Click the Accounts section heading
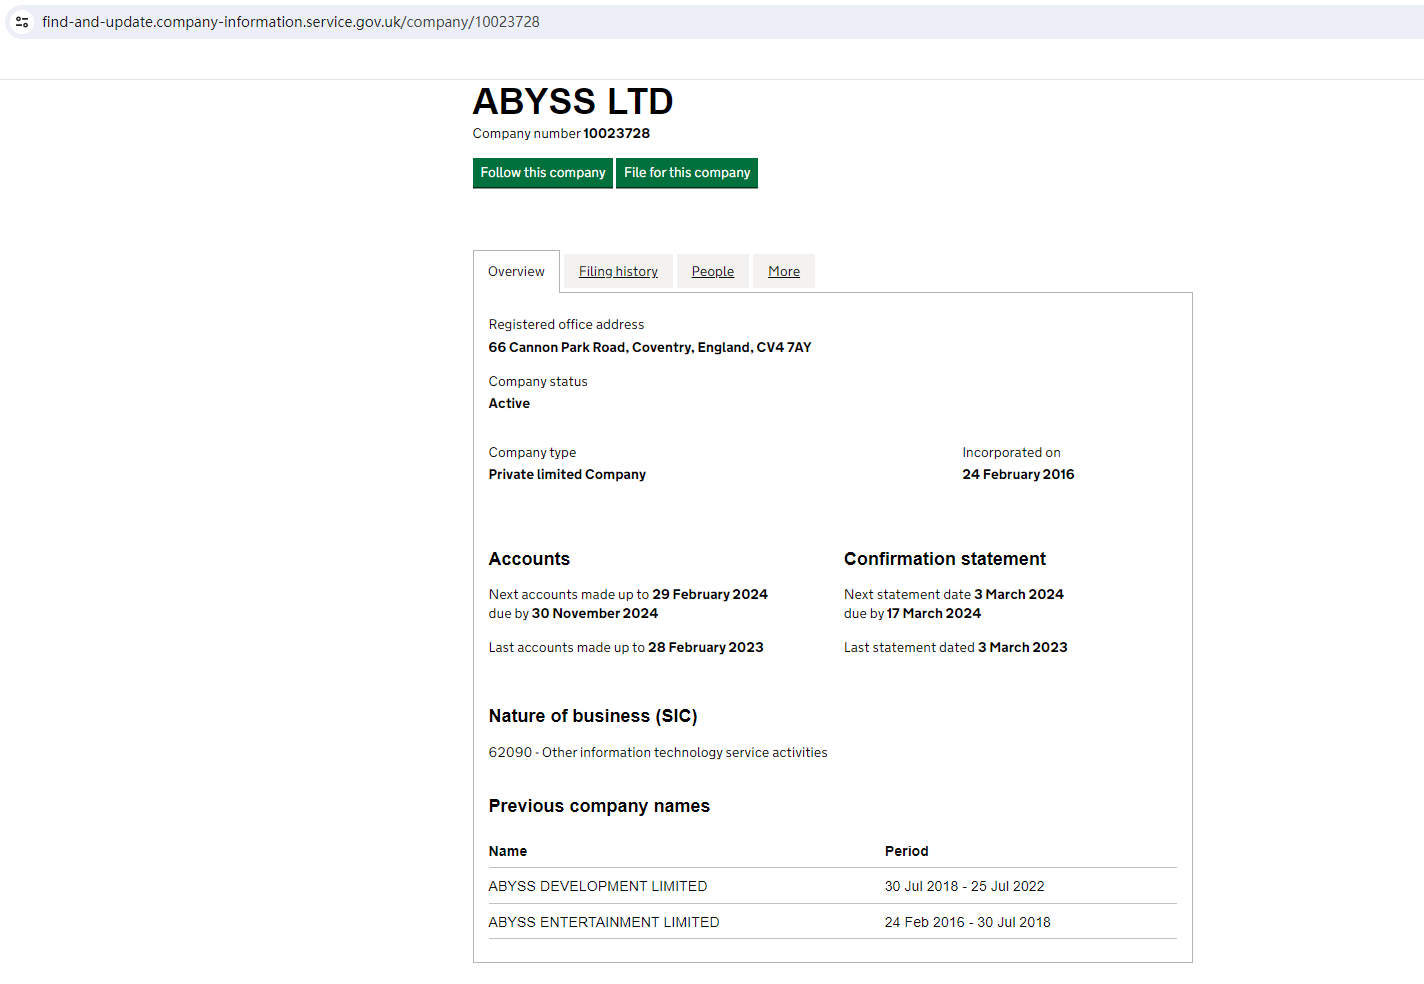 point(529,559)
